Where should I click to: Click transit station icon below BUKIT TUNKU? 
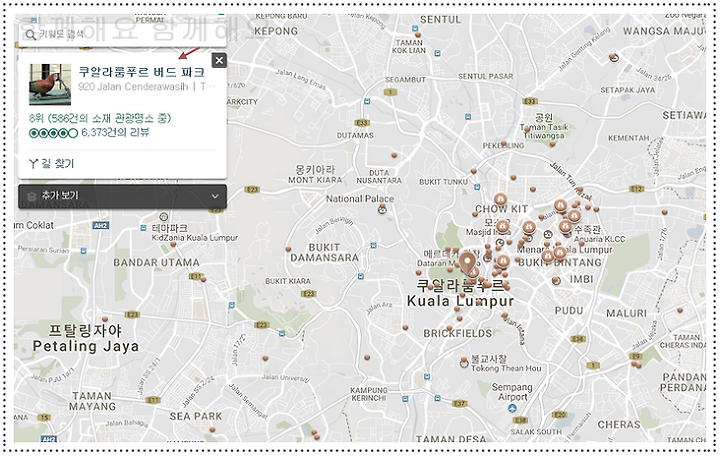[477, 187]
